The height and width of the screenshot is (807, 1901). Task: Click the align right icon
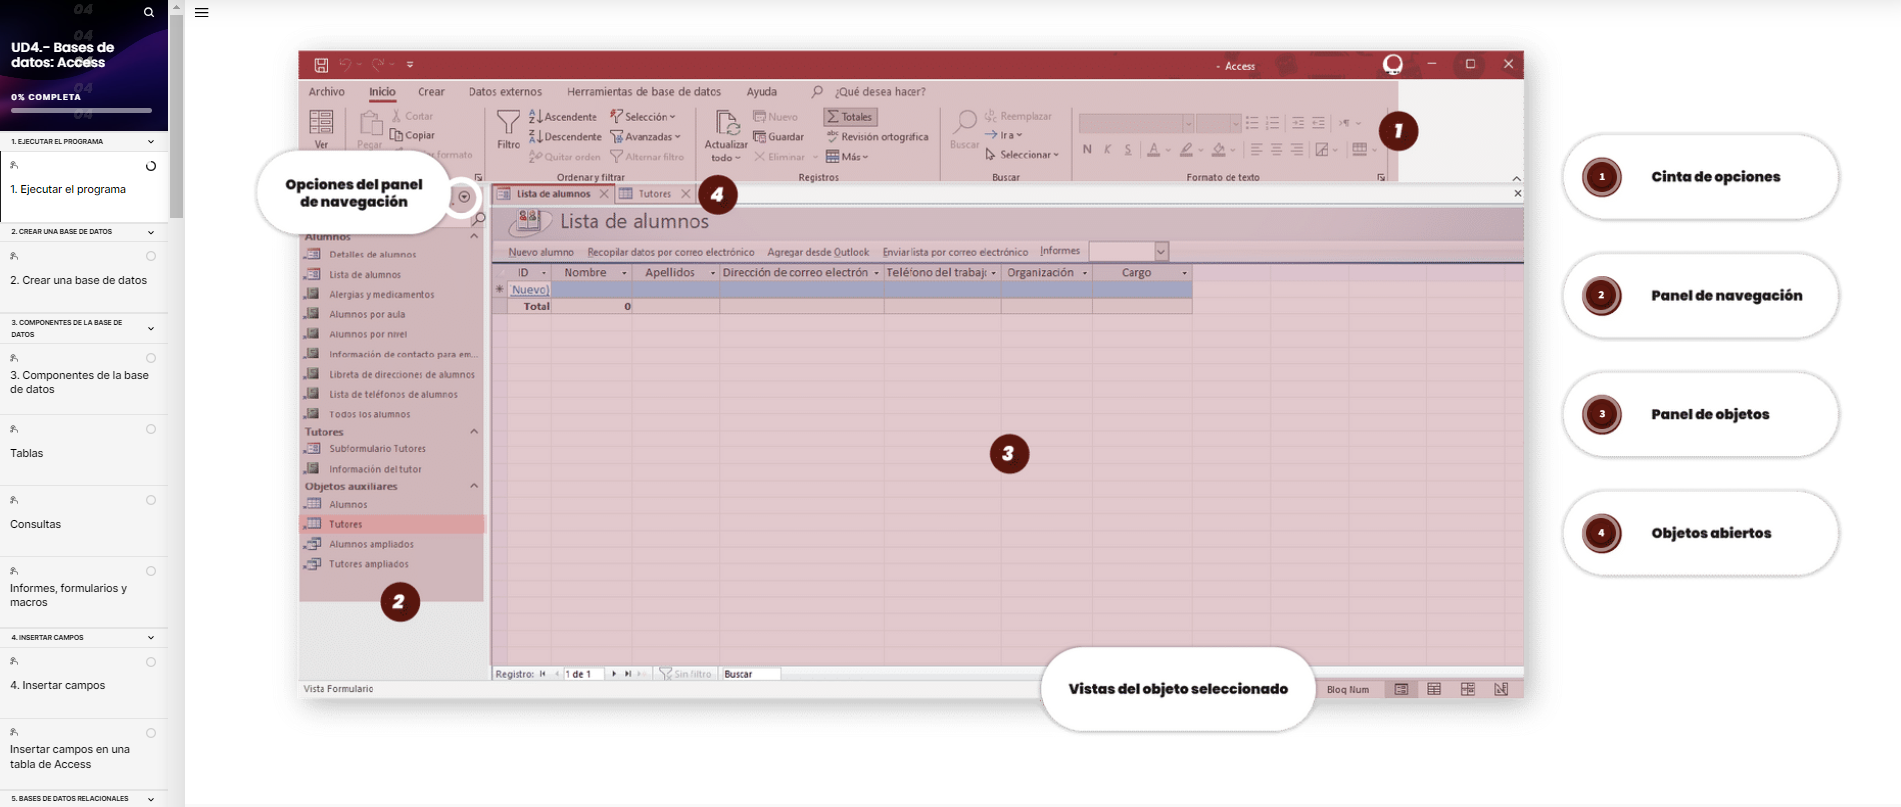(1297, 150)
